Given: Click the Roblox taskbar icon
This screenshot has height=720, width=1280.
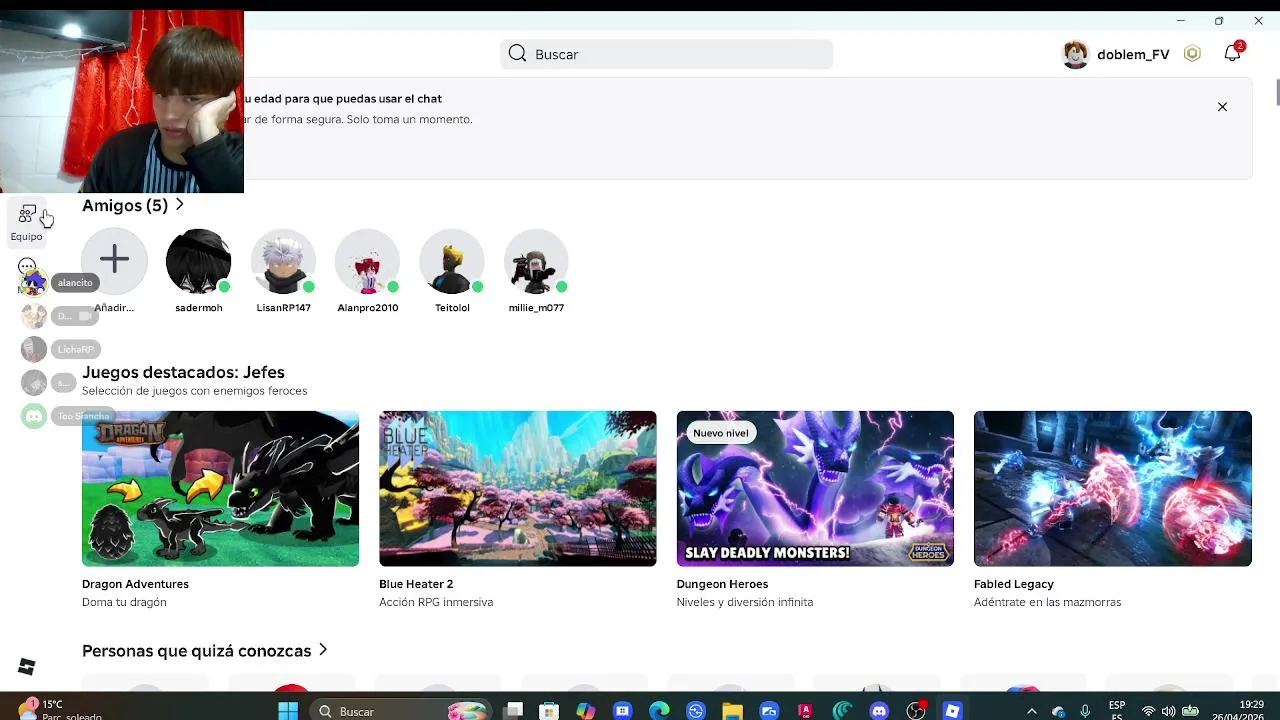Looking at the screenshot, I should 952,711.
